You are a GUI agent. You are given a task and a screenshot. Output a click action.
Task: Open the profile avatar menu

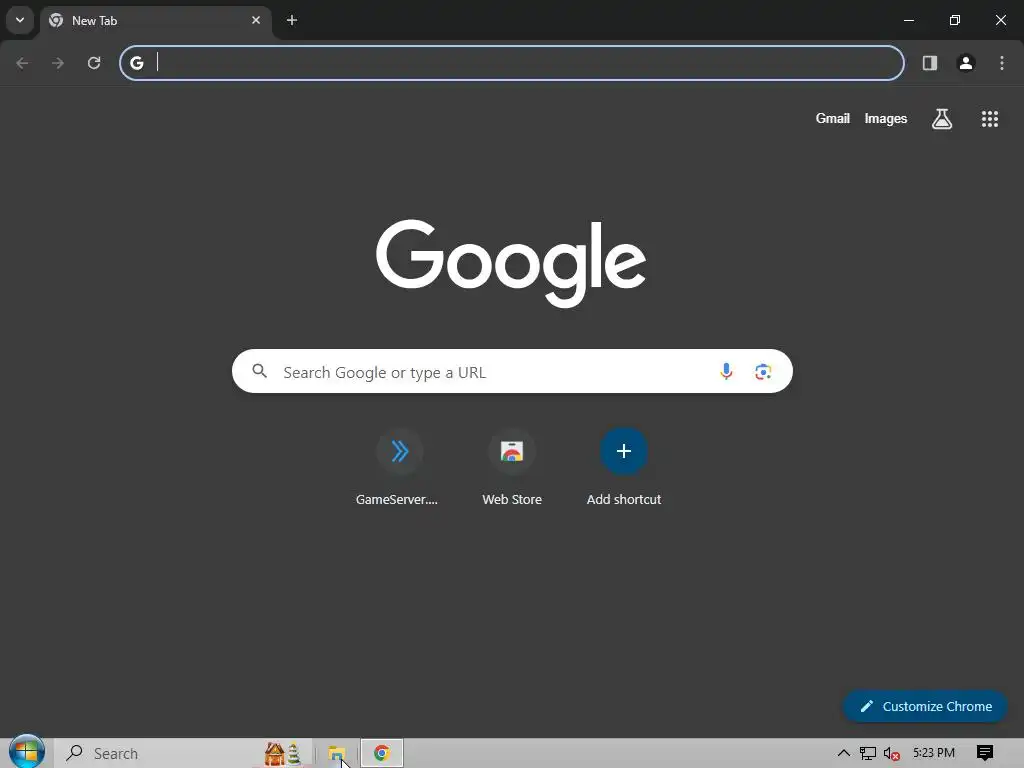point(966,63)
